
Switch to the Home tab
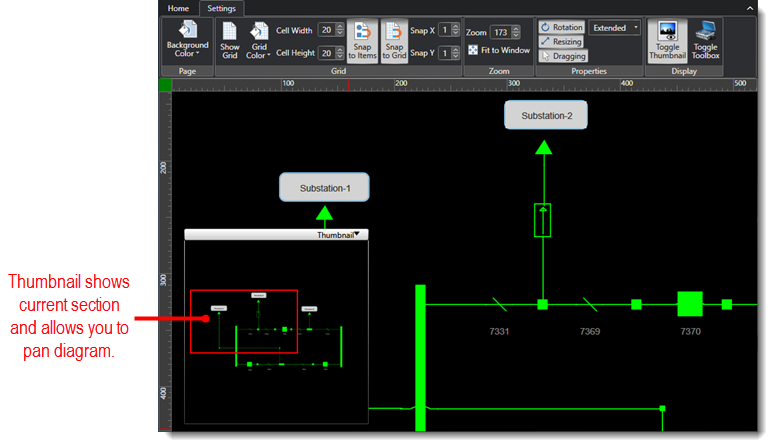point(178,8)
